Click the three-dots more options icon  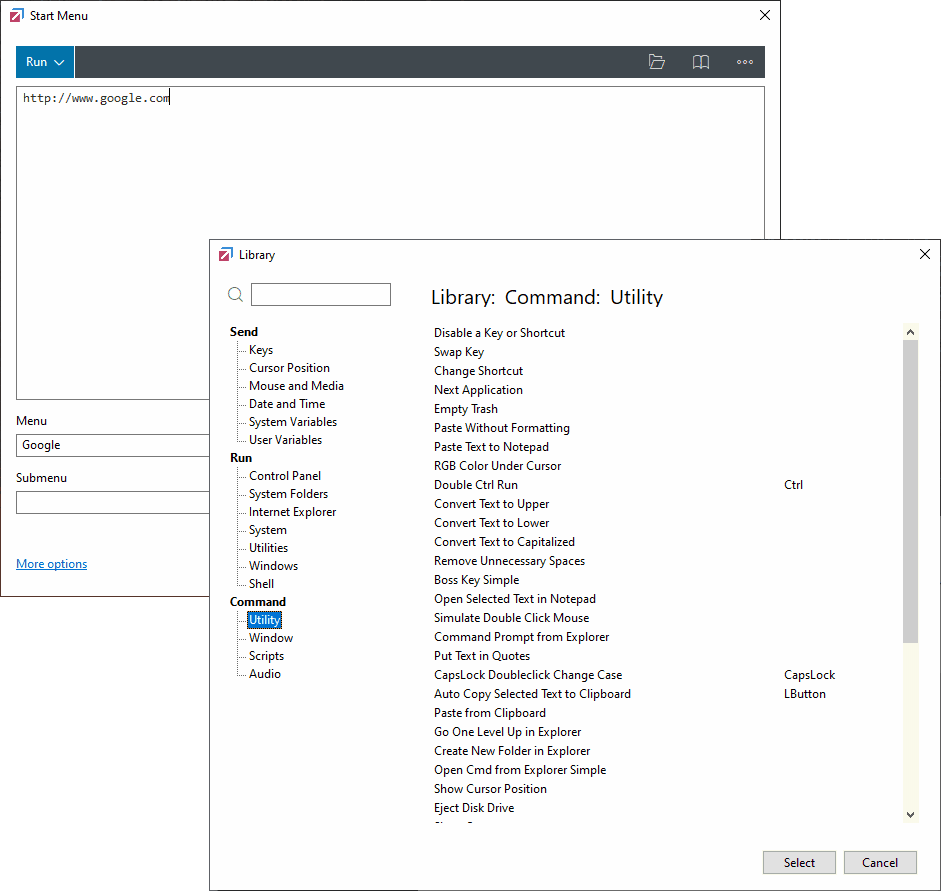pyautogui.click(x=745, y=62)
